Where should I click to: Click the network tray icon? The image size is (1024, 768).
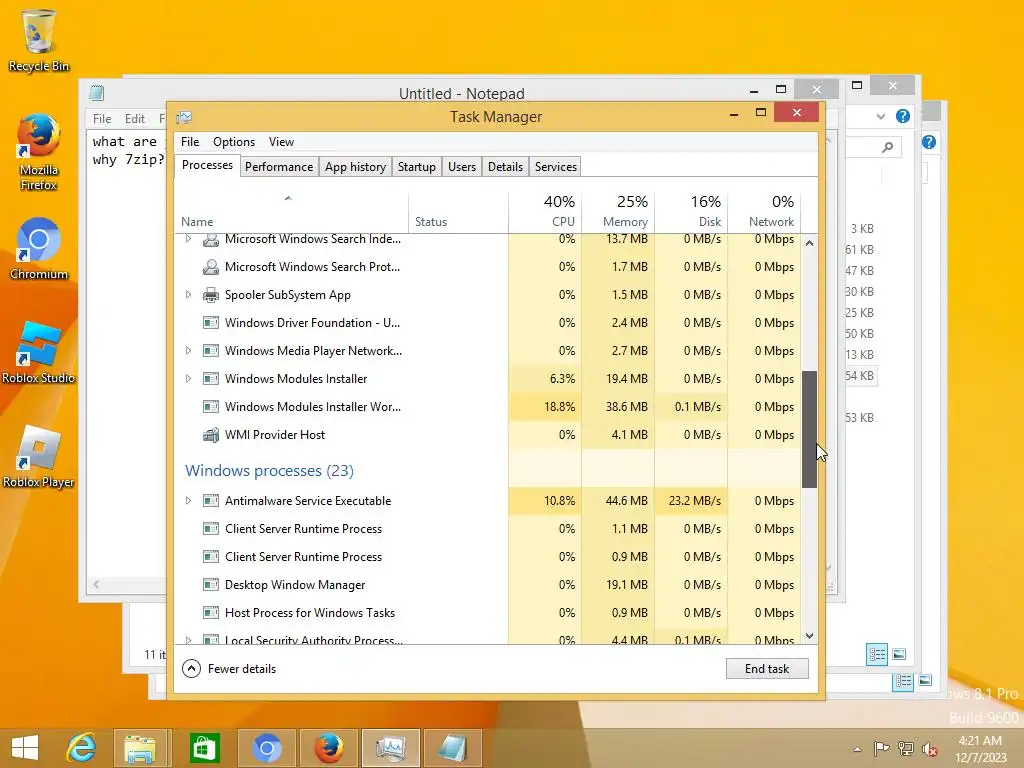pyautogui.click(x=906, y=749)
